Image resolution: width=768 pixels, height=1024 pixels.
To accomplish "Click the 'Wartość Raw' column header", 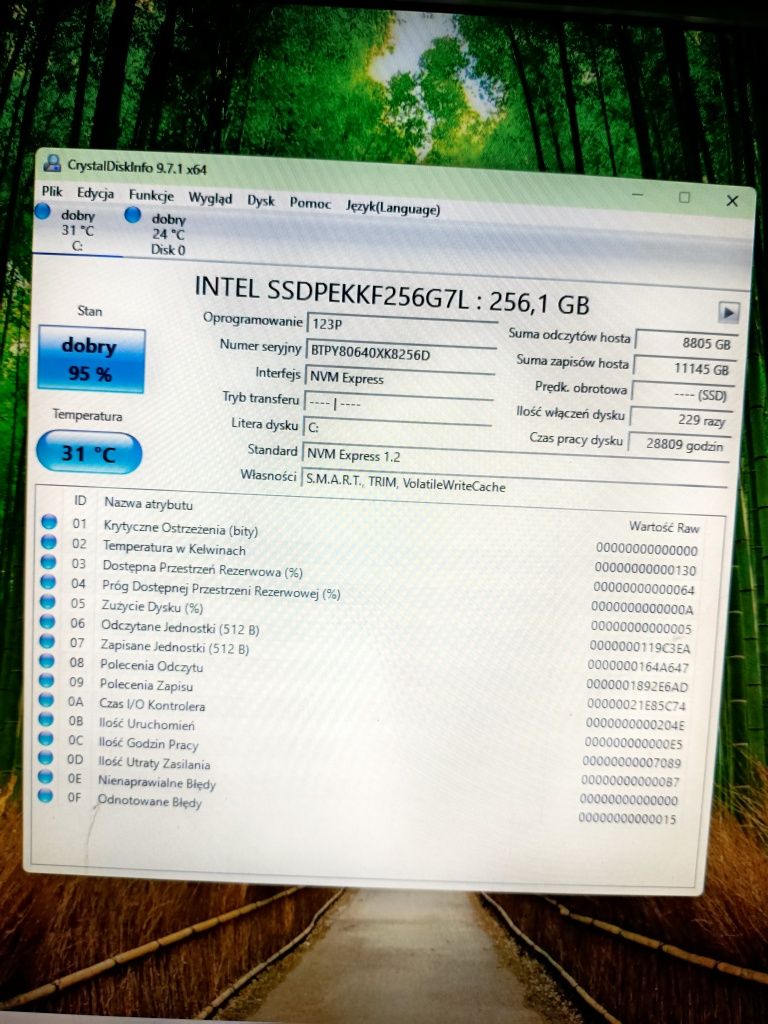I will pyautogui.click(x=664, y=527).
